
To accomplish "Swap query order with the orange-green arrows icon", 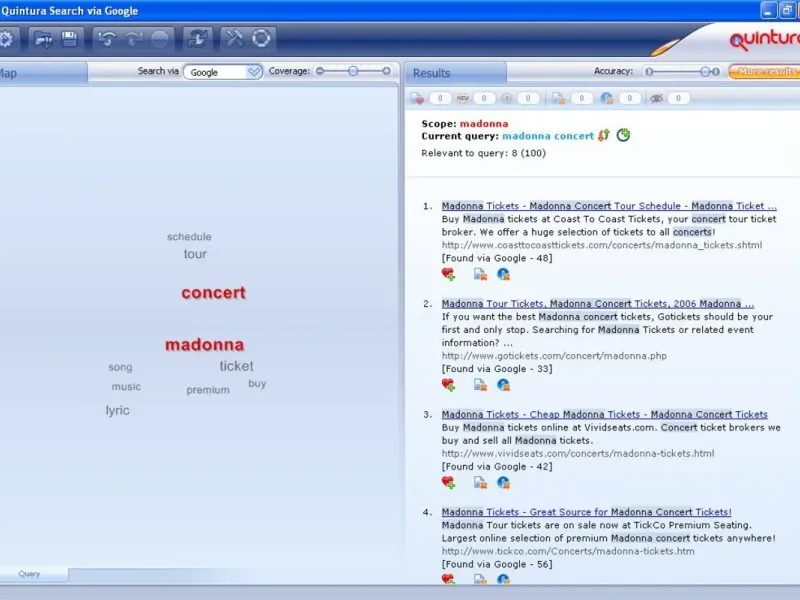I will tap(604, 135).
